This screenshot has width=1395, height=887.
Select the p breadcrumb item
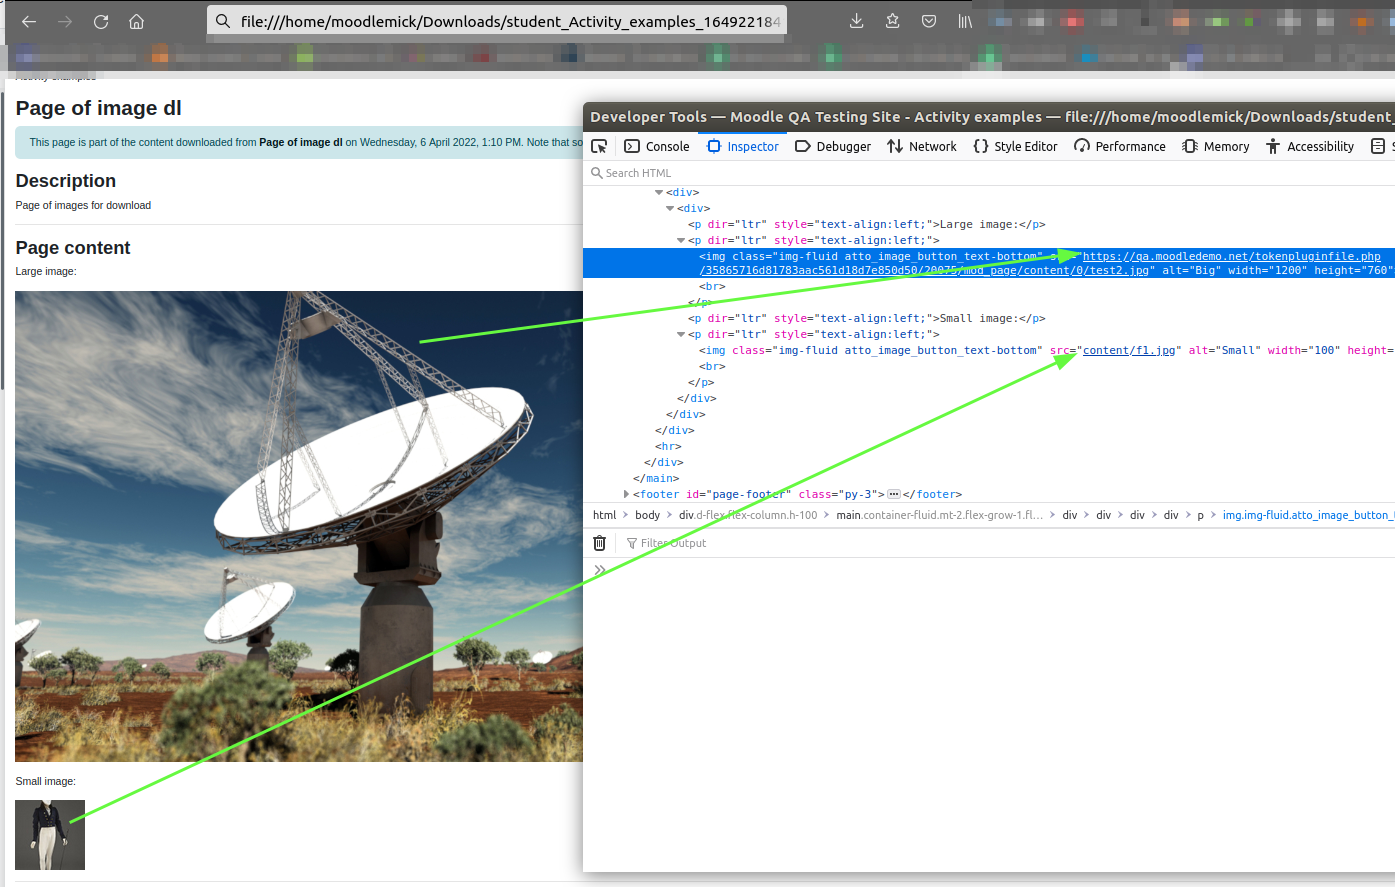(1201, 515)
